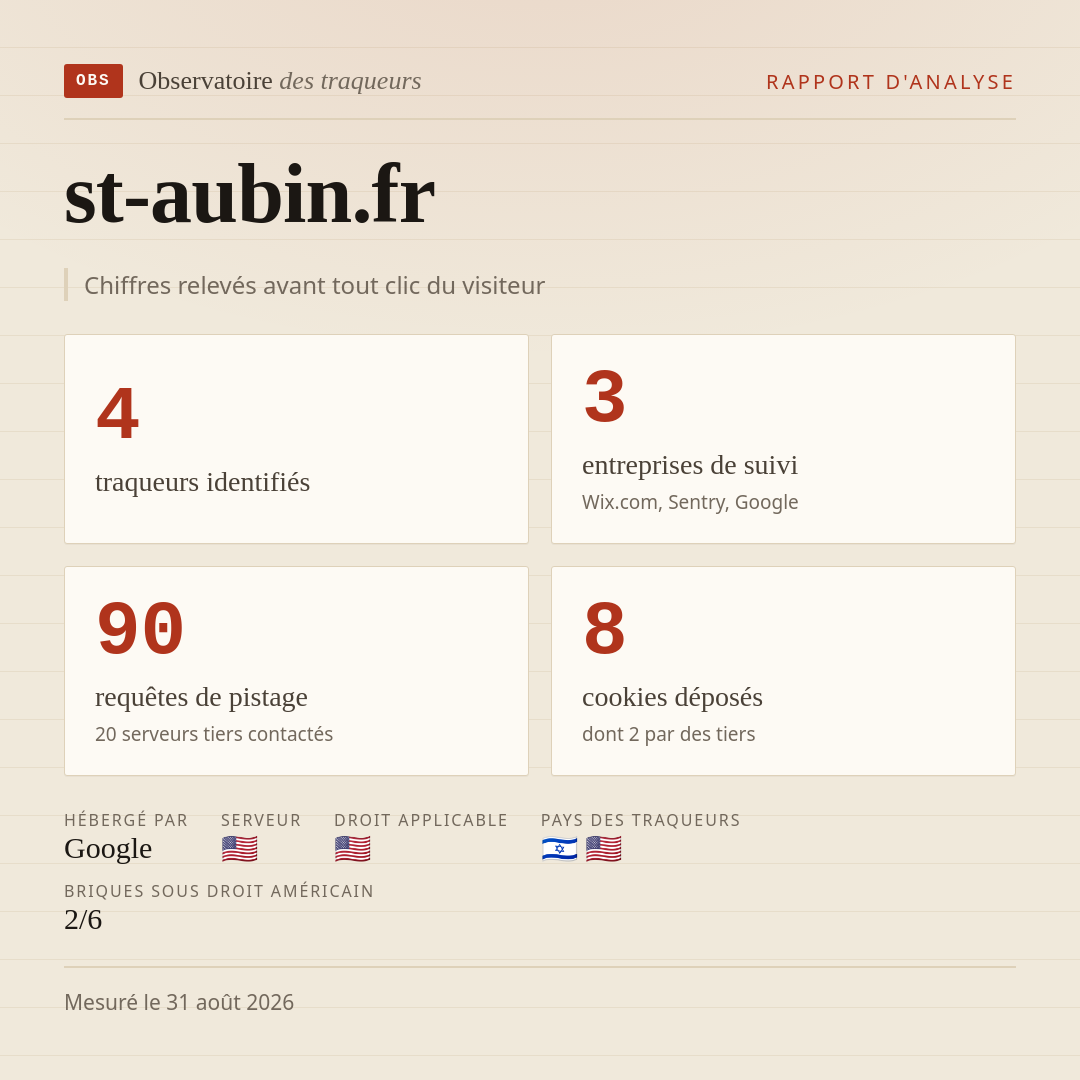Screen dimensions: 1080x1080
Task: Click the 2/6 value
Action: click(x=83, y=920)
